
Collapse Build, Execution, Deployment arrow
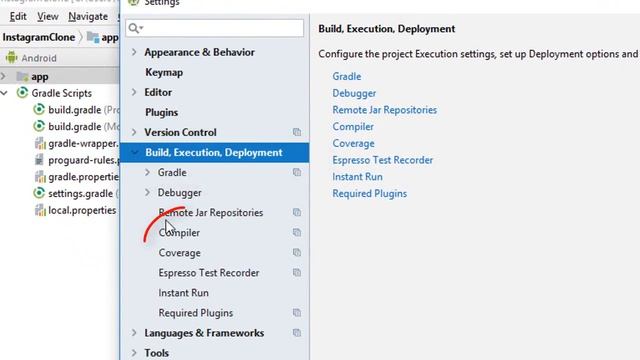pyautogui.click(x=134, y=152)
